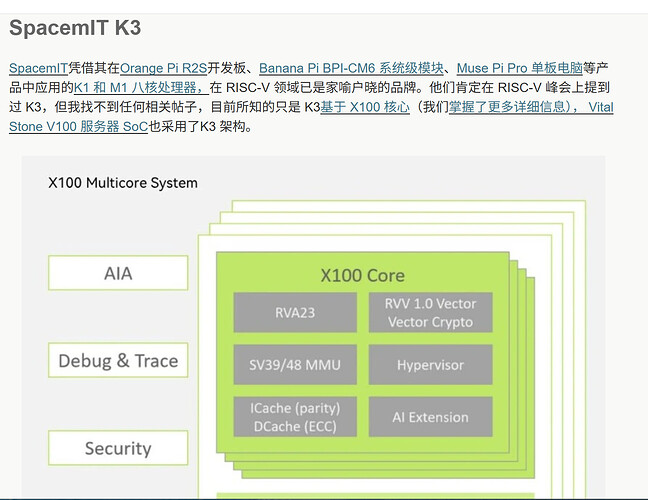Click the K1 和 M1 八核处理器 link
648x500 pixels.
140,88
